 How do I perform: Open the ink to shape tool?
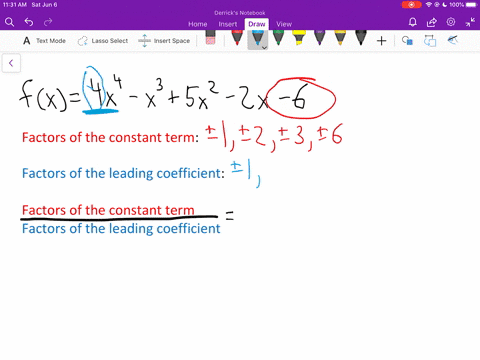[407, 41]
